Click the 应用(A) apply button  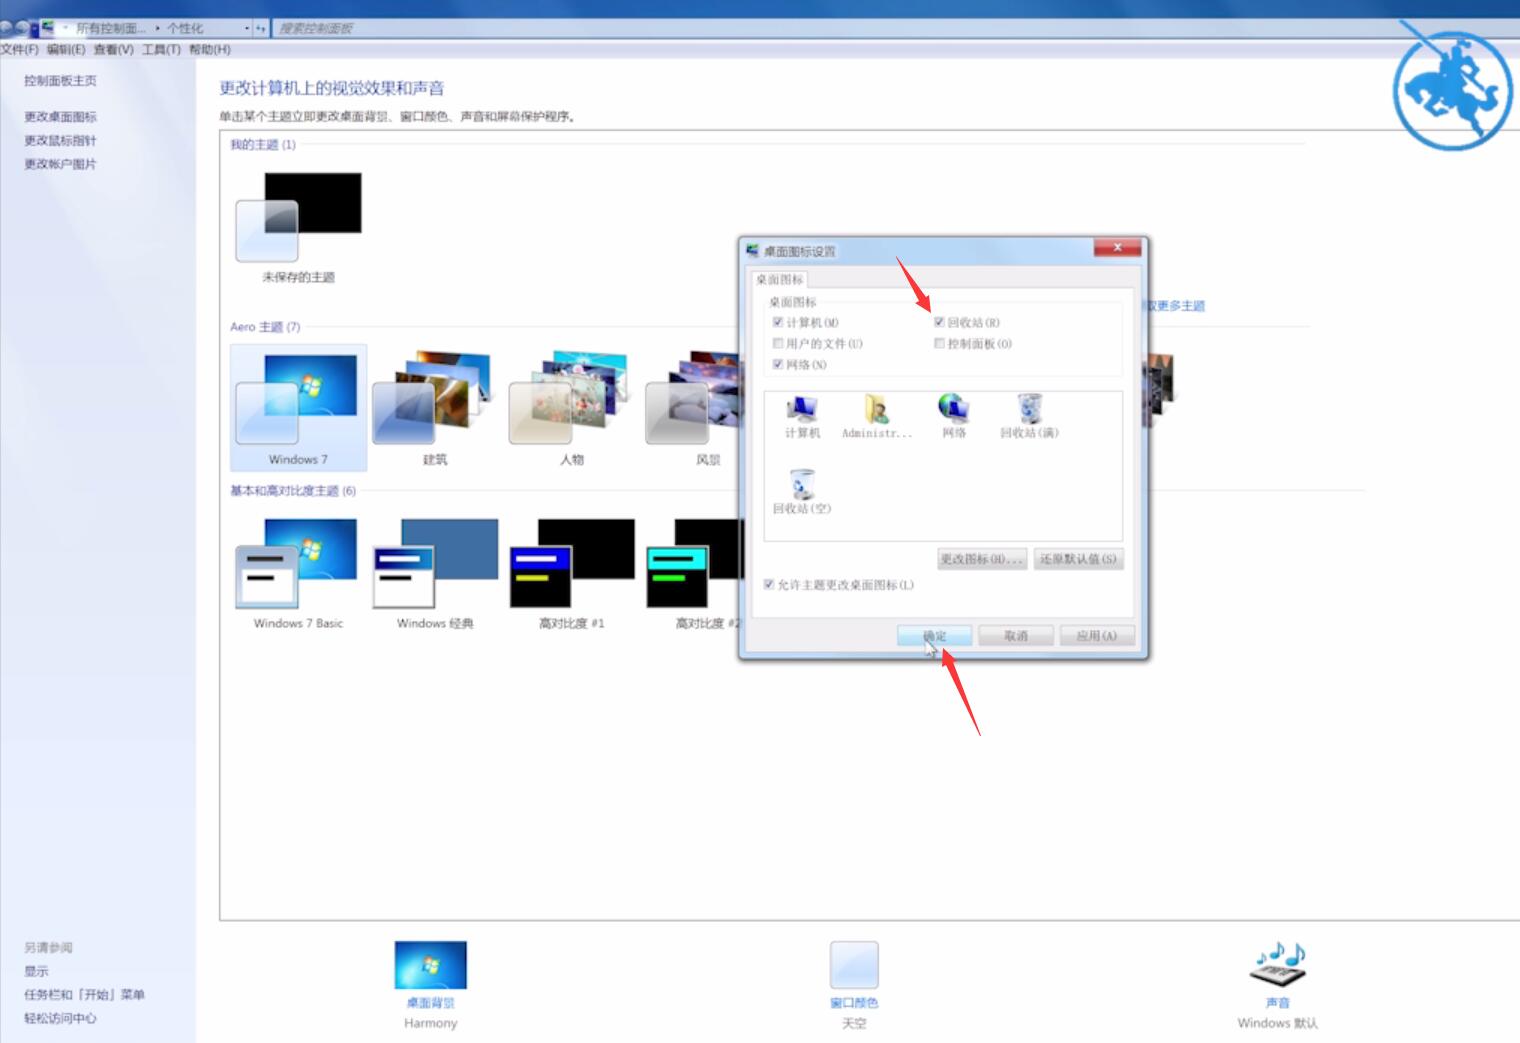point(1097,635)
